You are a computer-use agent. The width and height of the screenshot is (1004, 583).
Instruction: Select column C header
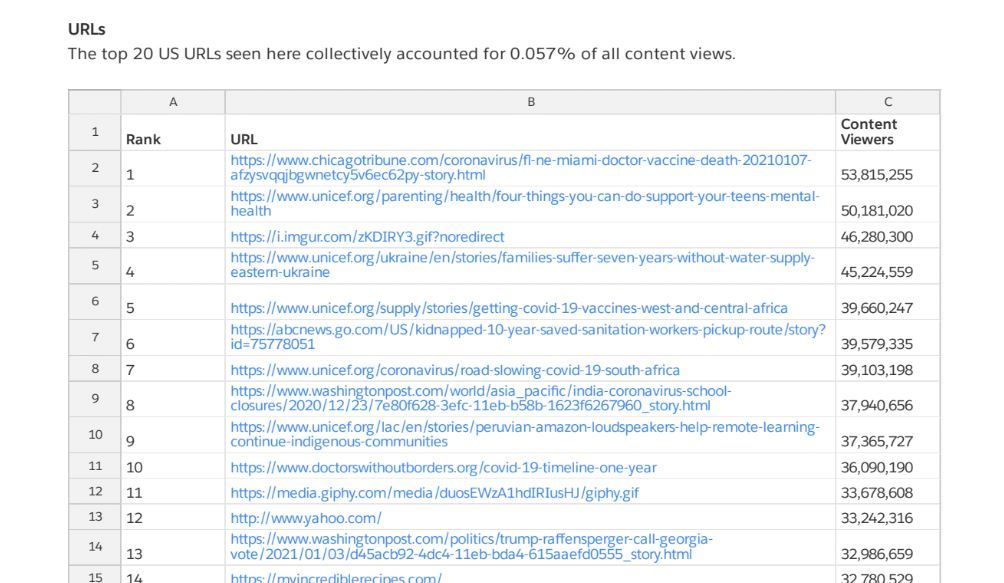pyautogui.click(x=887, y=102)
